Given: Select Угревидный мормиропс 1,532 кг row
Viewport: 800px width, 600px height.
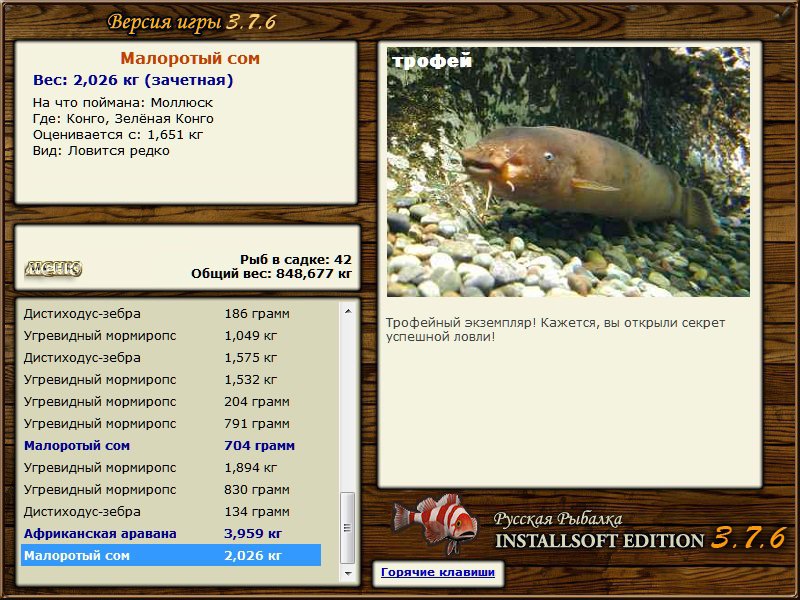Looking at the screenshot, I should point(171,379).
